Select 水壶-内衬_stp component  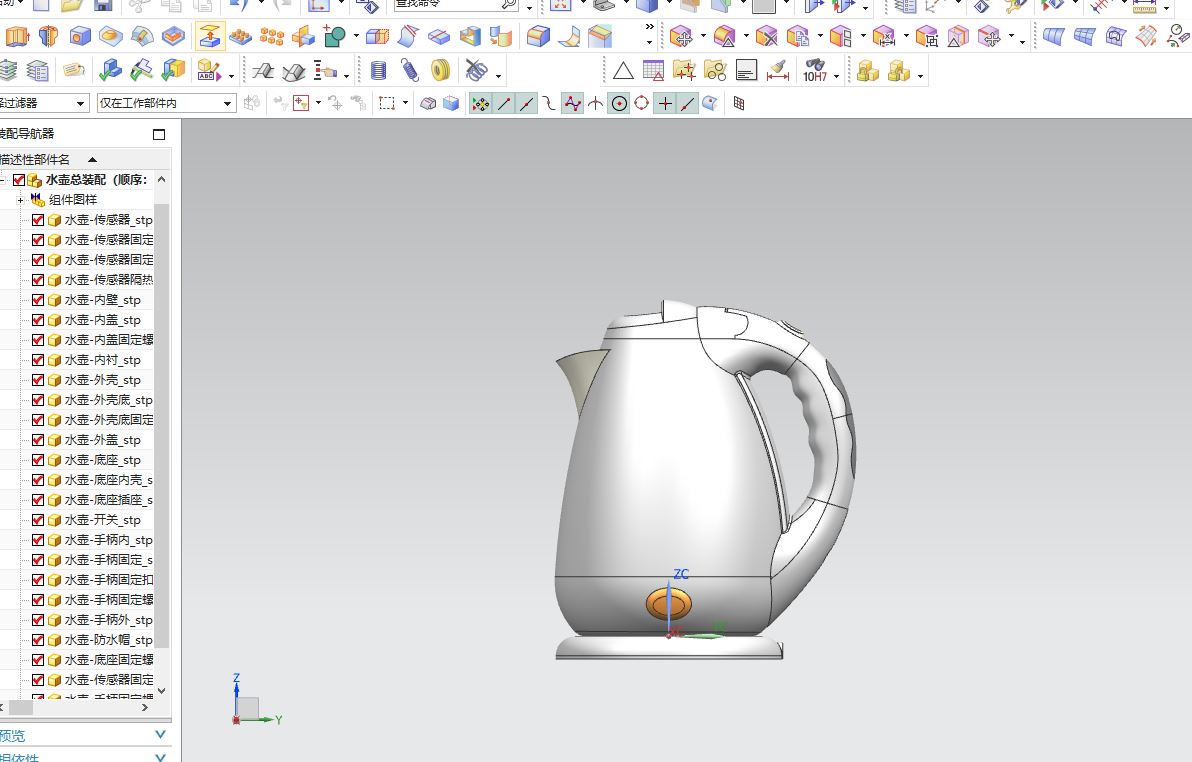[x=103, y=360]
